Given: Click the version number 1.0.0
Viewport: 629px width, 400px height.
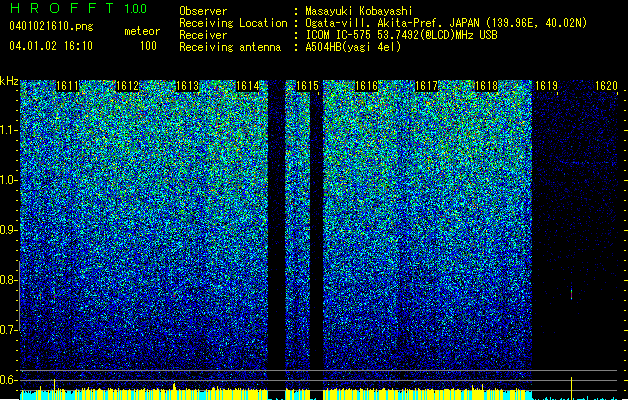Looking at the screenshot, I should coord(136,9).
